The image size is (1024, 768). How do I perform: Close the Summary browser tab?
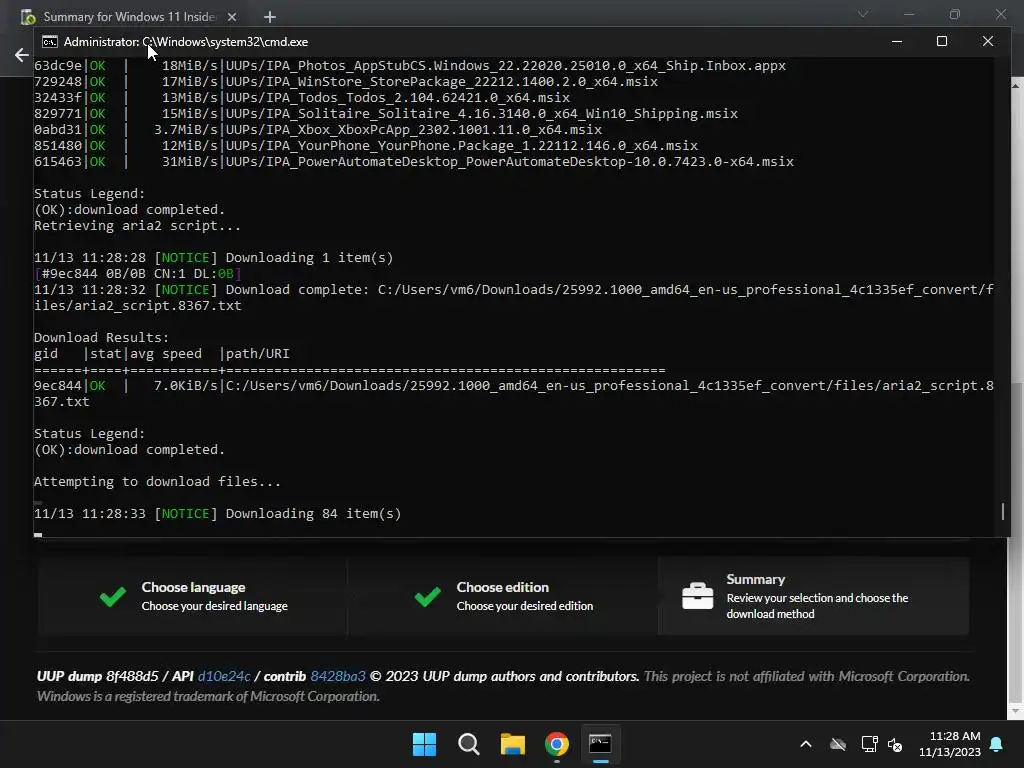pyautogui.click(x=232, y=17)
